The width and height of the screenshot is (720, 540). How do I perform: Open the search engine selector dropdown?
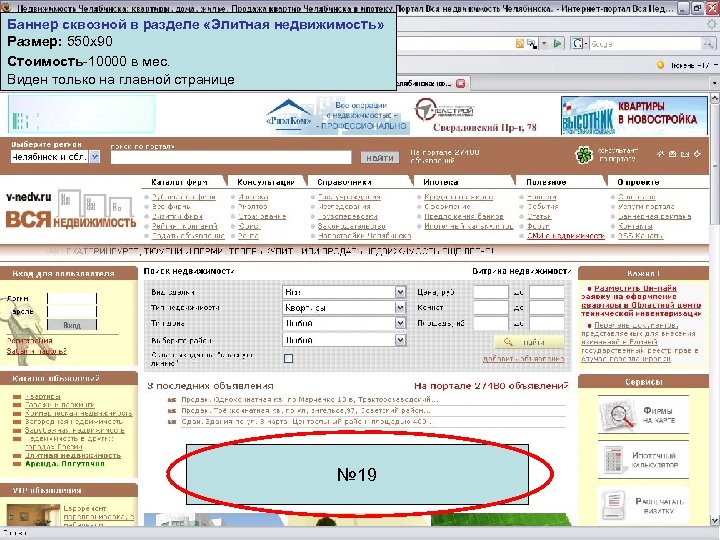pyautogui.click(x=579, y=44)
